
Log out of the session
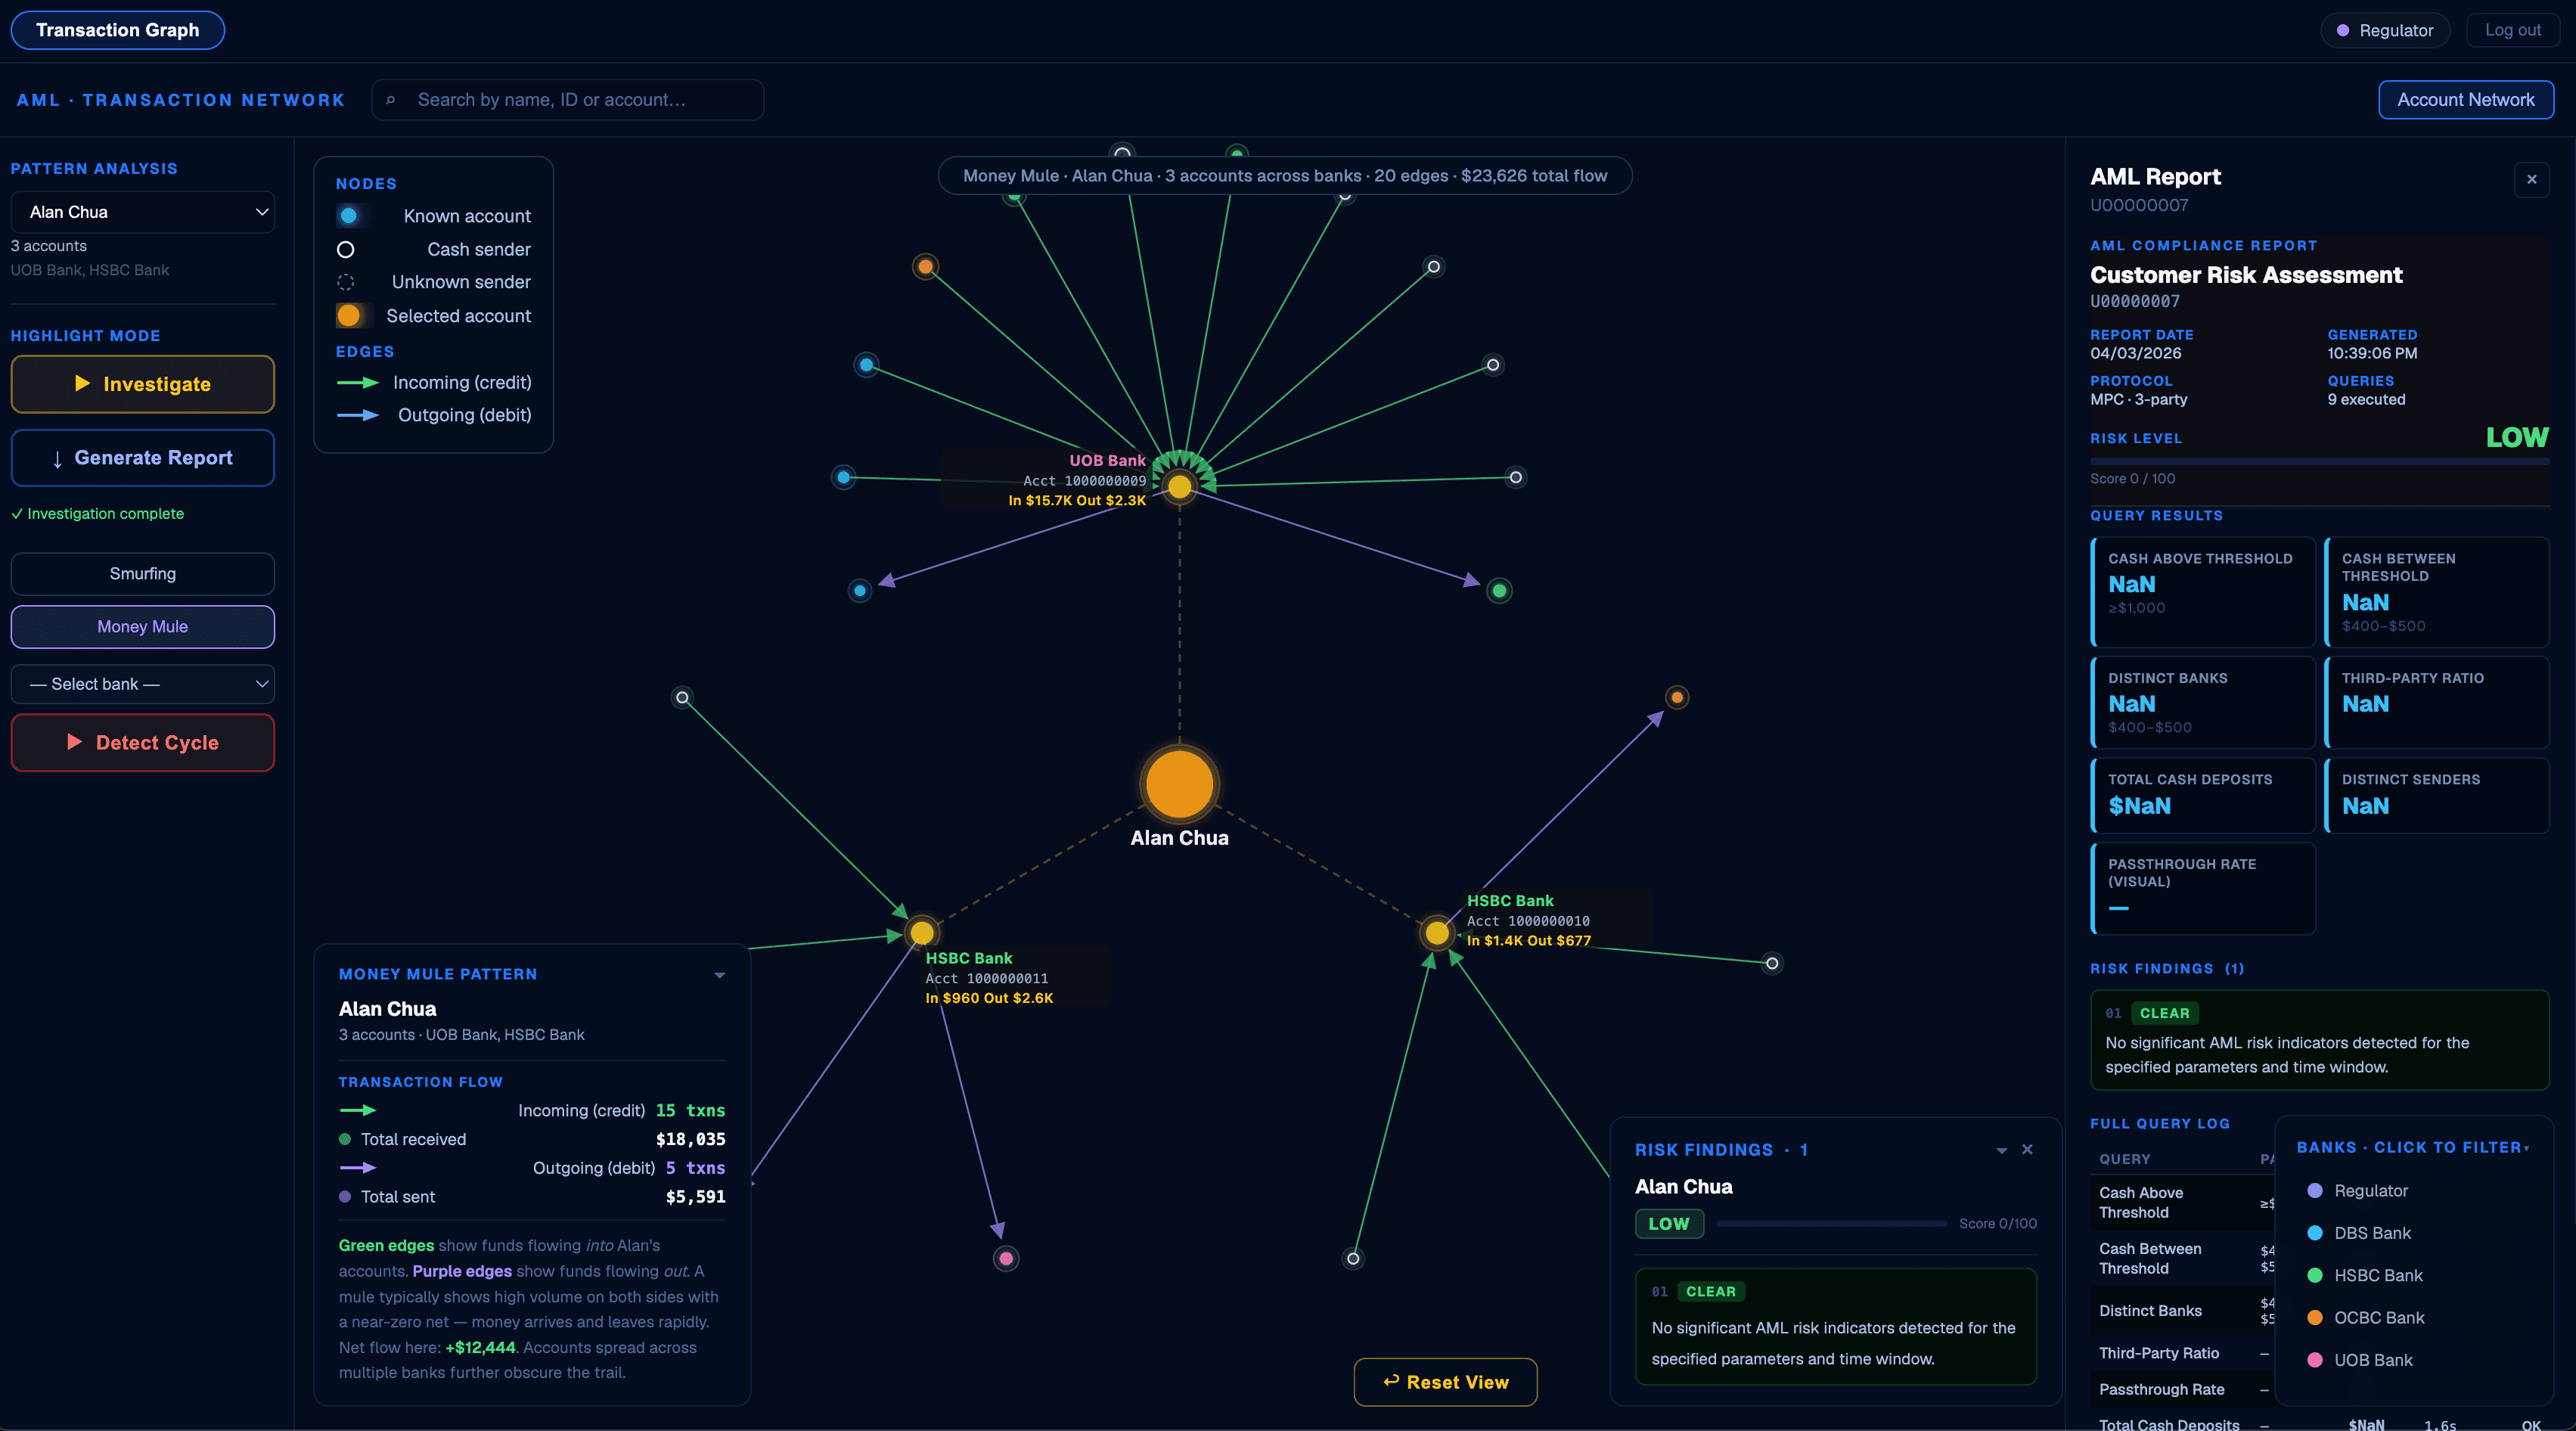(x=2512, y=30)
